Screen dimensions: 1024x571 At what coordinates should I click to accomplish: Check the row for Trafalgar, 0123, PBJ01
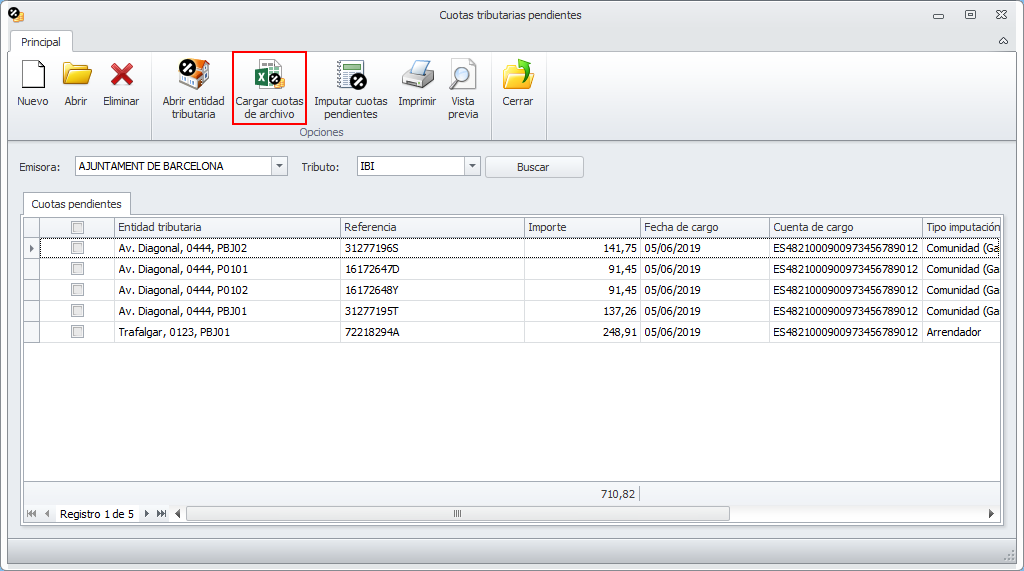coord(78,332)
